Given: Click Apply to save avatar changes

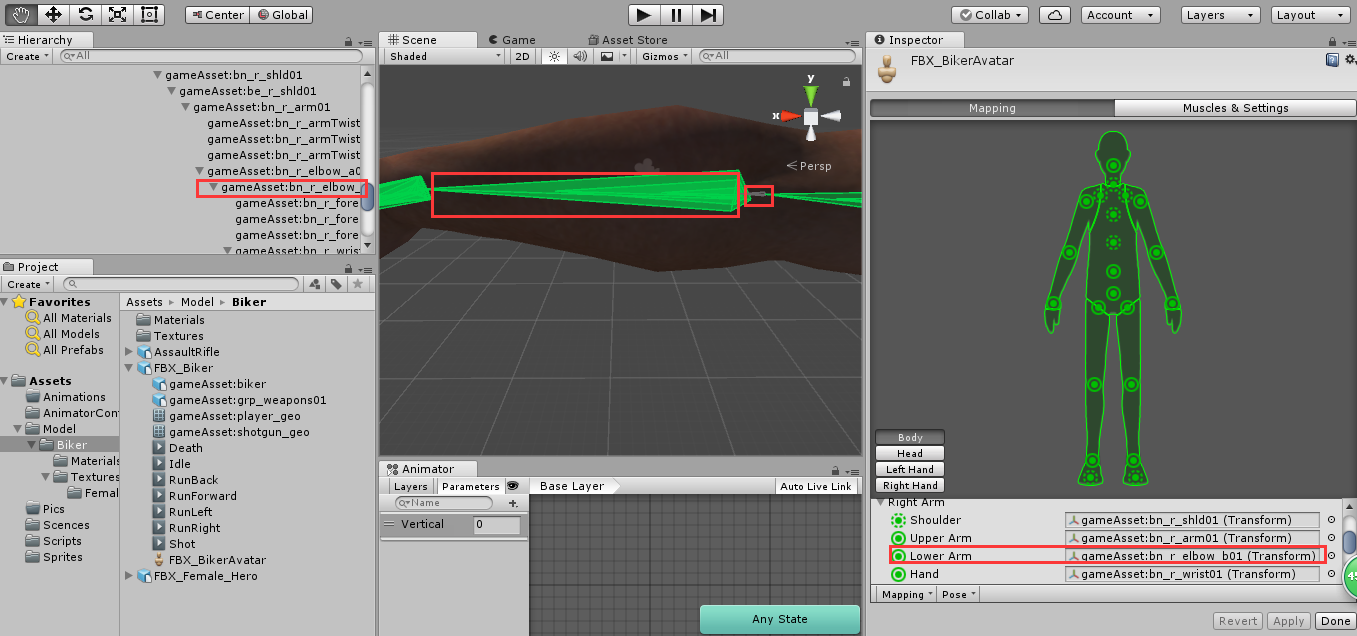Looking at the screenshot, I should tap(1288, 620).
